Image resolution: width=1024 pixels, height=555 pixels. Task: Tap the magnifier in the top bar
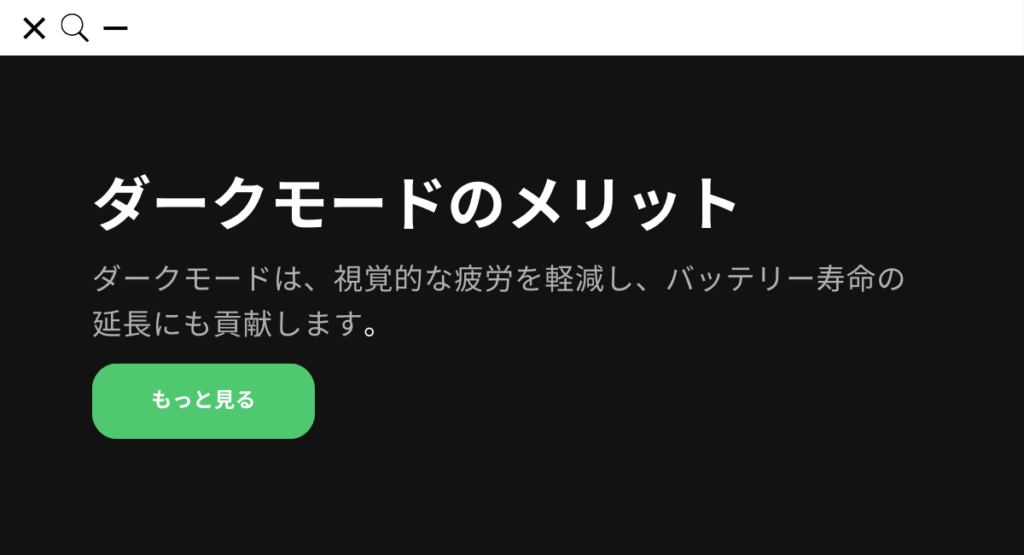(x=74, y=28)
